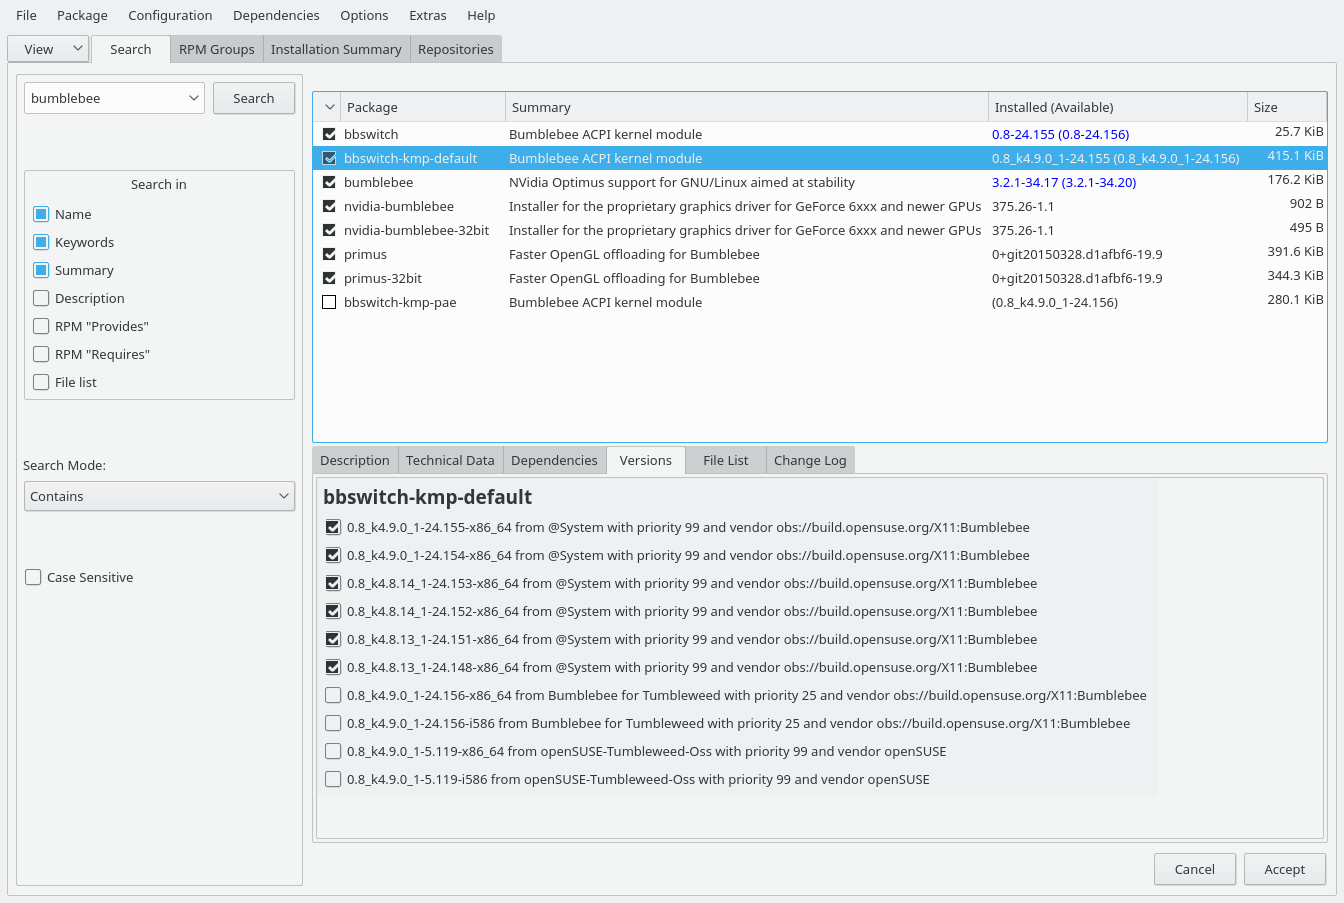
Task: Click primus package status icon
Action: point(329,254)
